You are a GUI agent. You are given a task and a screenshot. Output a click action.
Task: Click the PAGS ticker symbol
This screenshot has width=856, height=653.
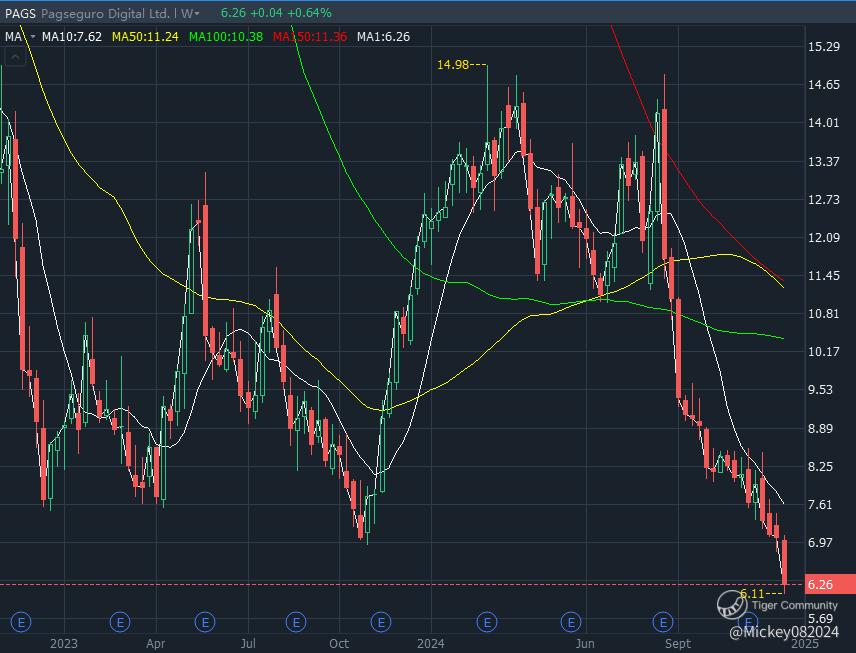tap(19, 13)
